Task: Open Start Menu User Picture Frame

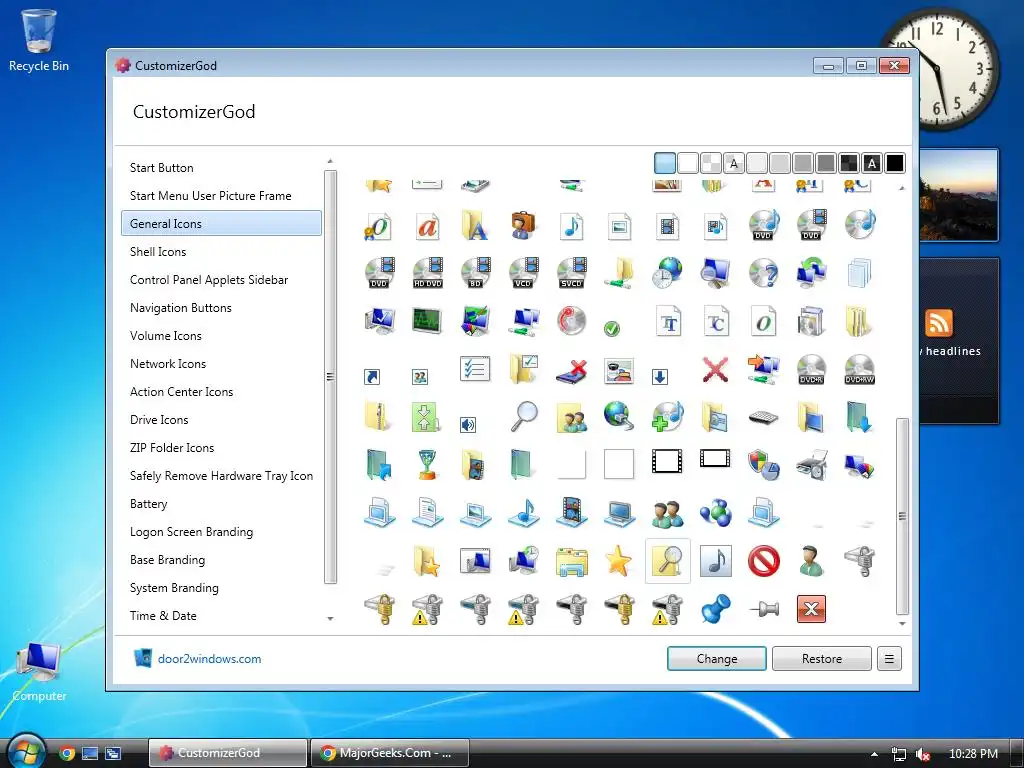Action: click(x=210, y=196)
